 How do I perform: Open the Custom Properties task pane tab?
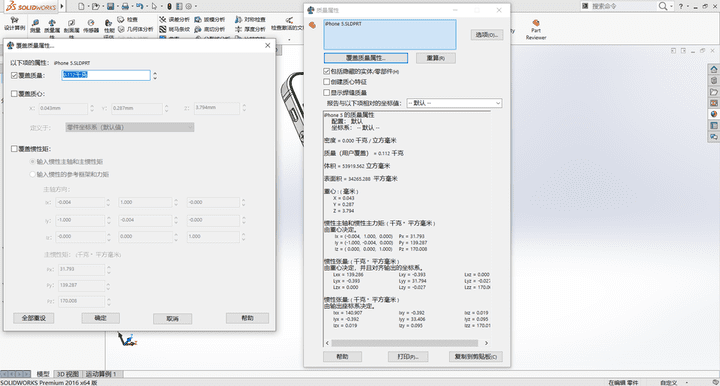pos(714,125)
